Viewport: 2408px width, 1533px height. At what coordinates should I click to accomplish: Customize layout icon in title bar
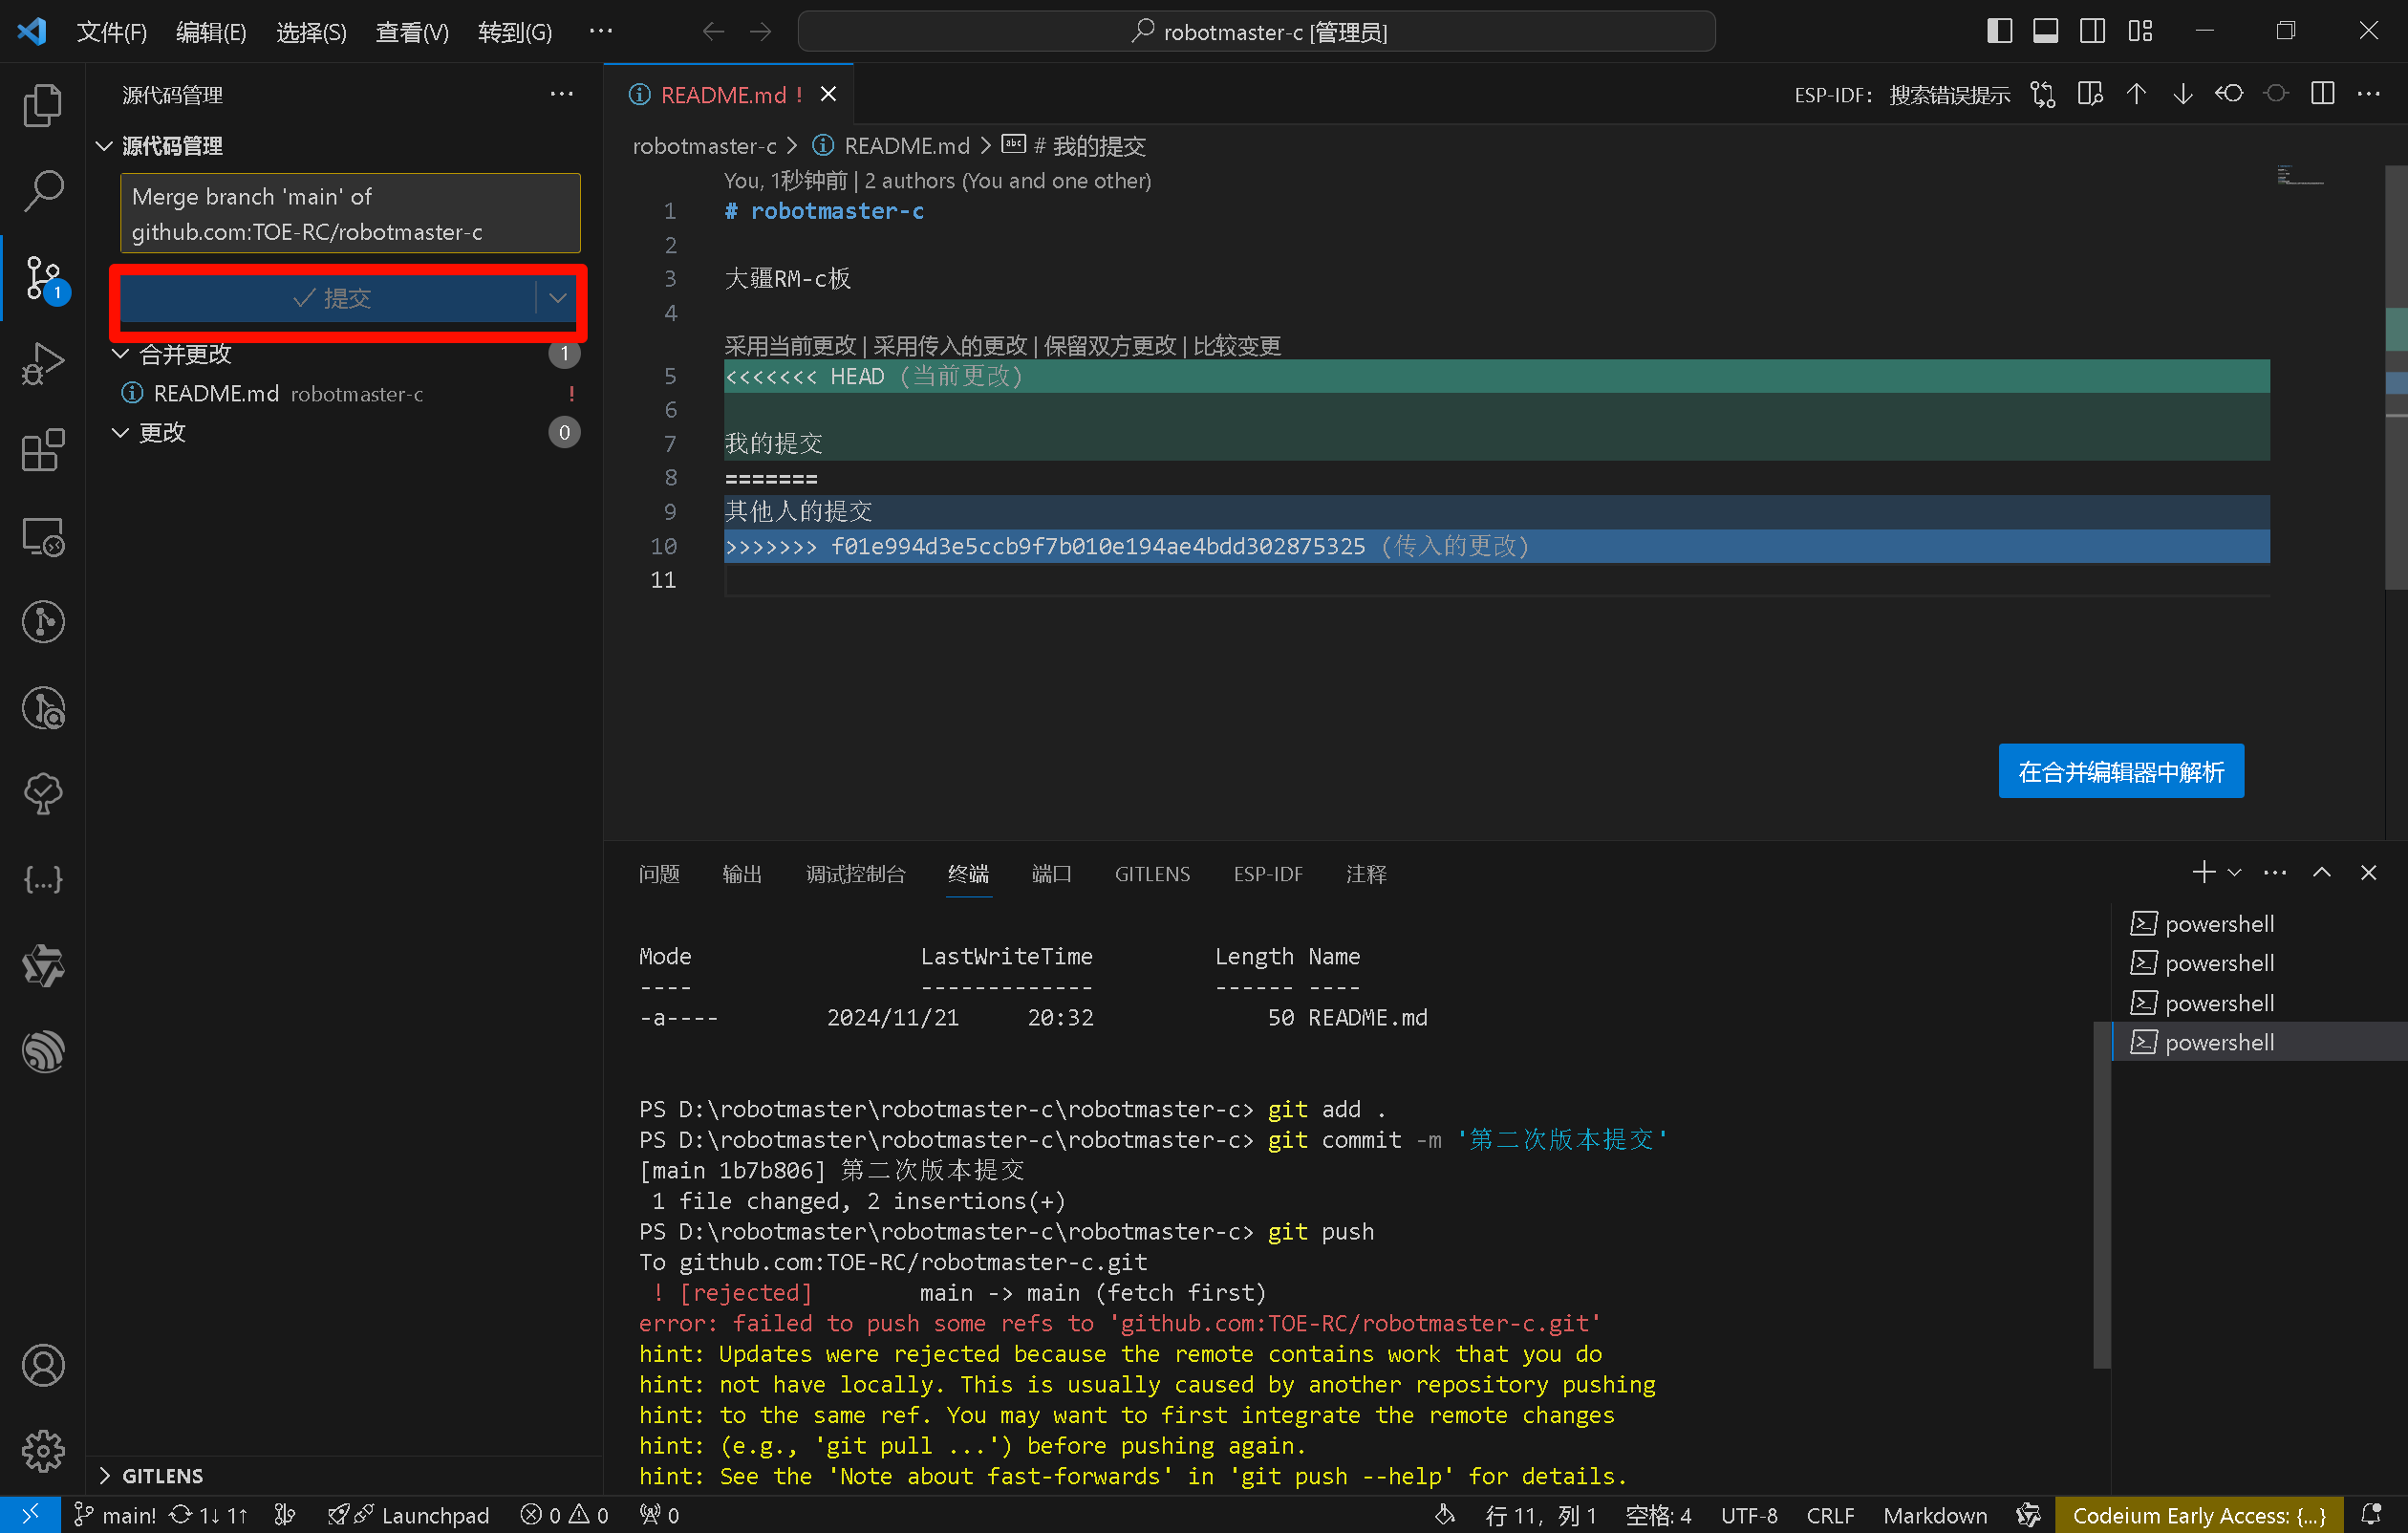2140,31
